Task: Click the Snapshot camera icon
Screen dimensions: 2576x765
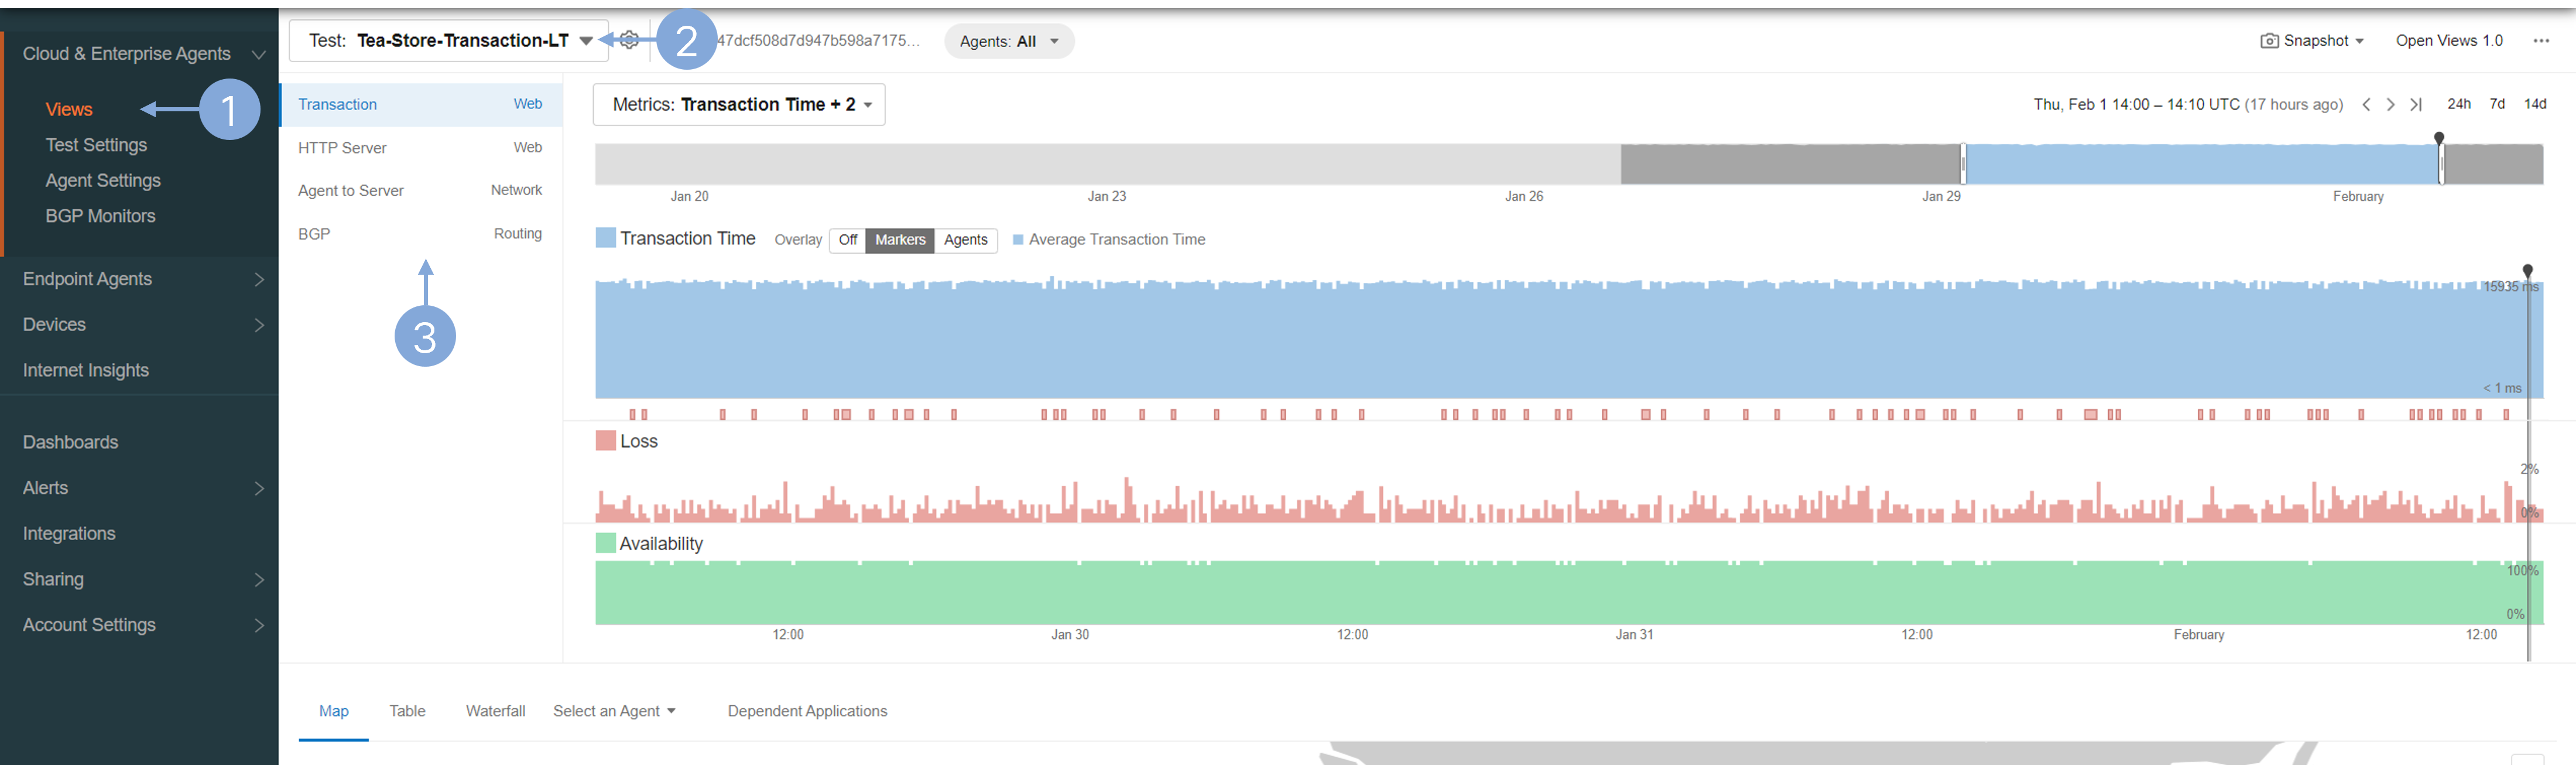Action: (x=2270, y=41)
